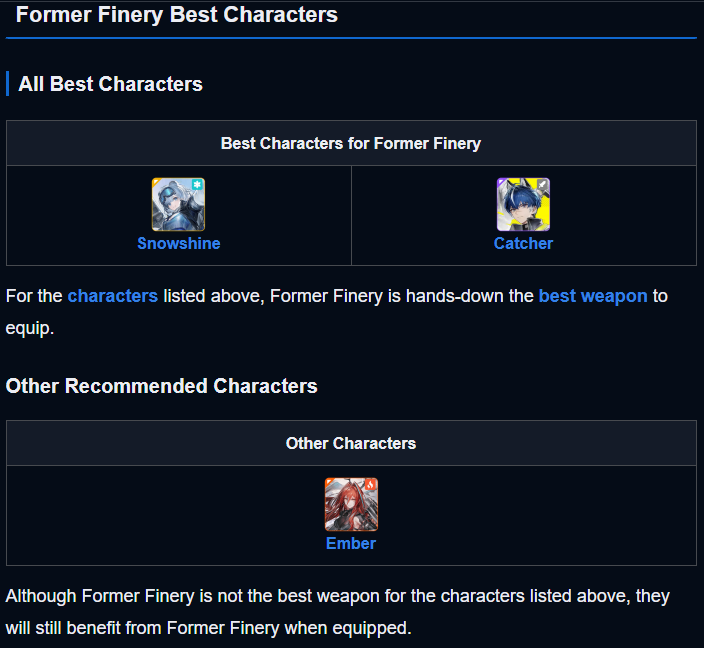
Task: Click the orange rarity corner on Ember
Action: 329,481
